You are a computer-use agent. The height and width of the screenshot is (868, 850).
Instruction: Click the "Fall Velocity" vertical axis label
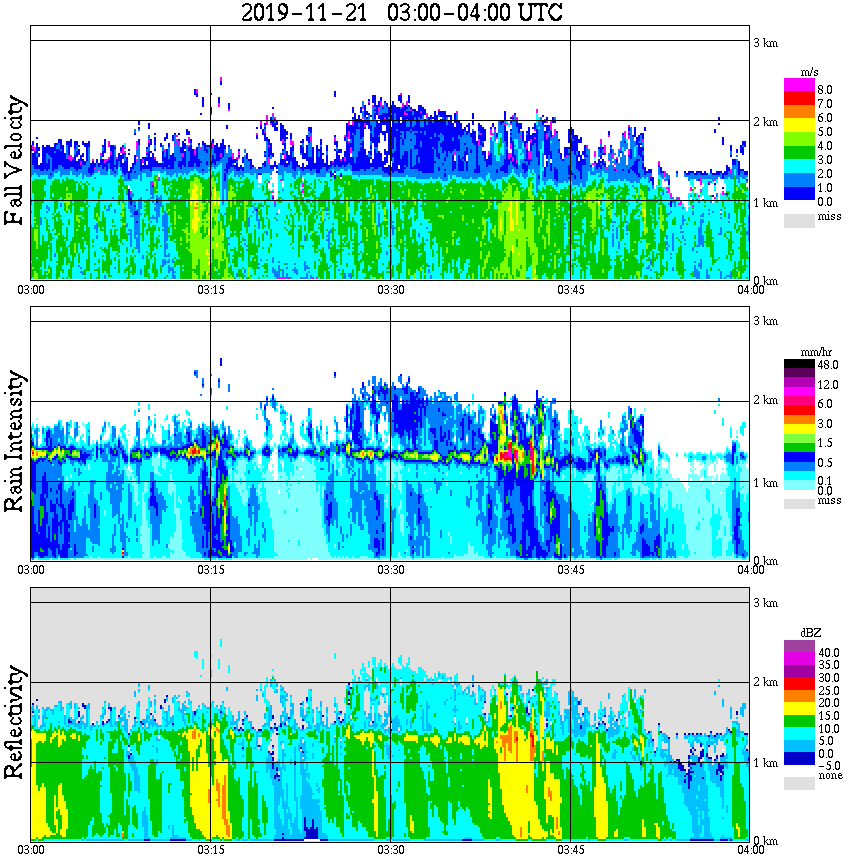[x=14, y=160]
